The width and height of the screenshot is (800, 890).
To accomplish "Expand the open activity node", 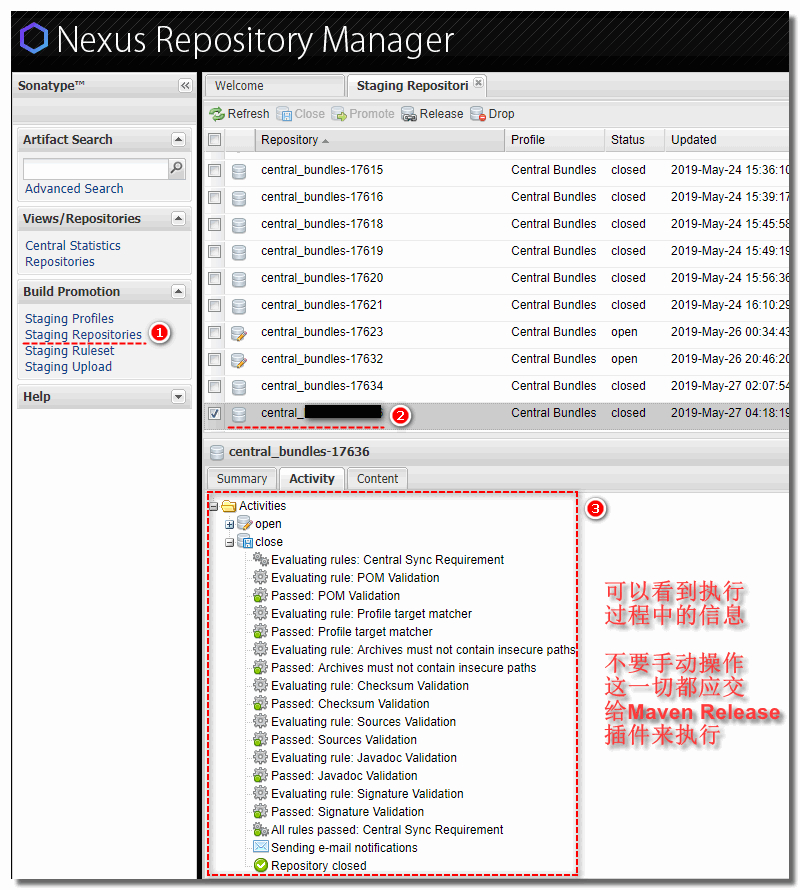I will point(229,524).
